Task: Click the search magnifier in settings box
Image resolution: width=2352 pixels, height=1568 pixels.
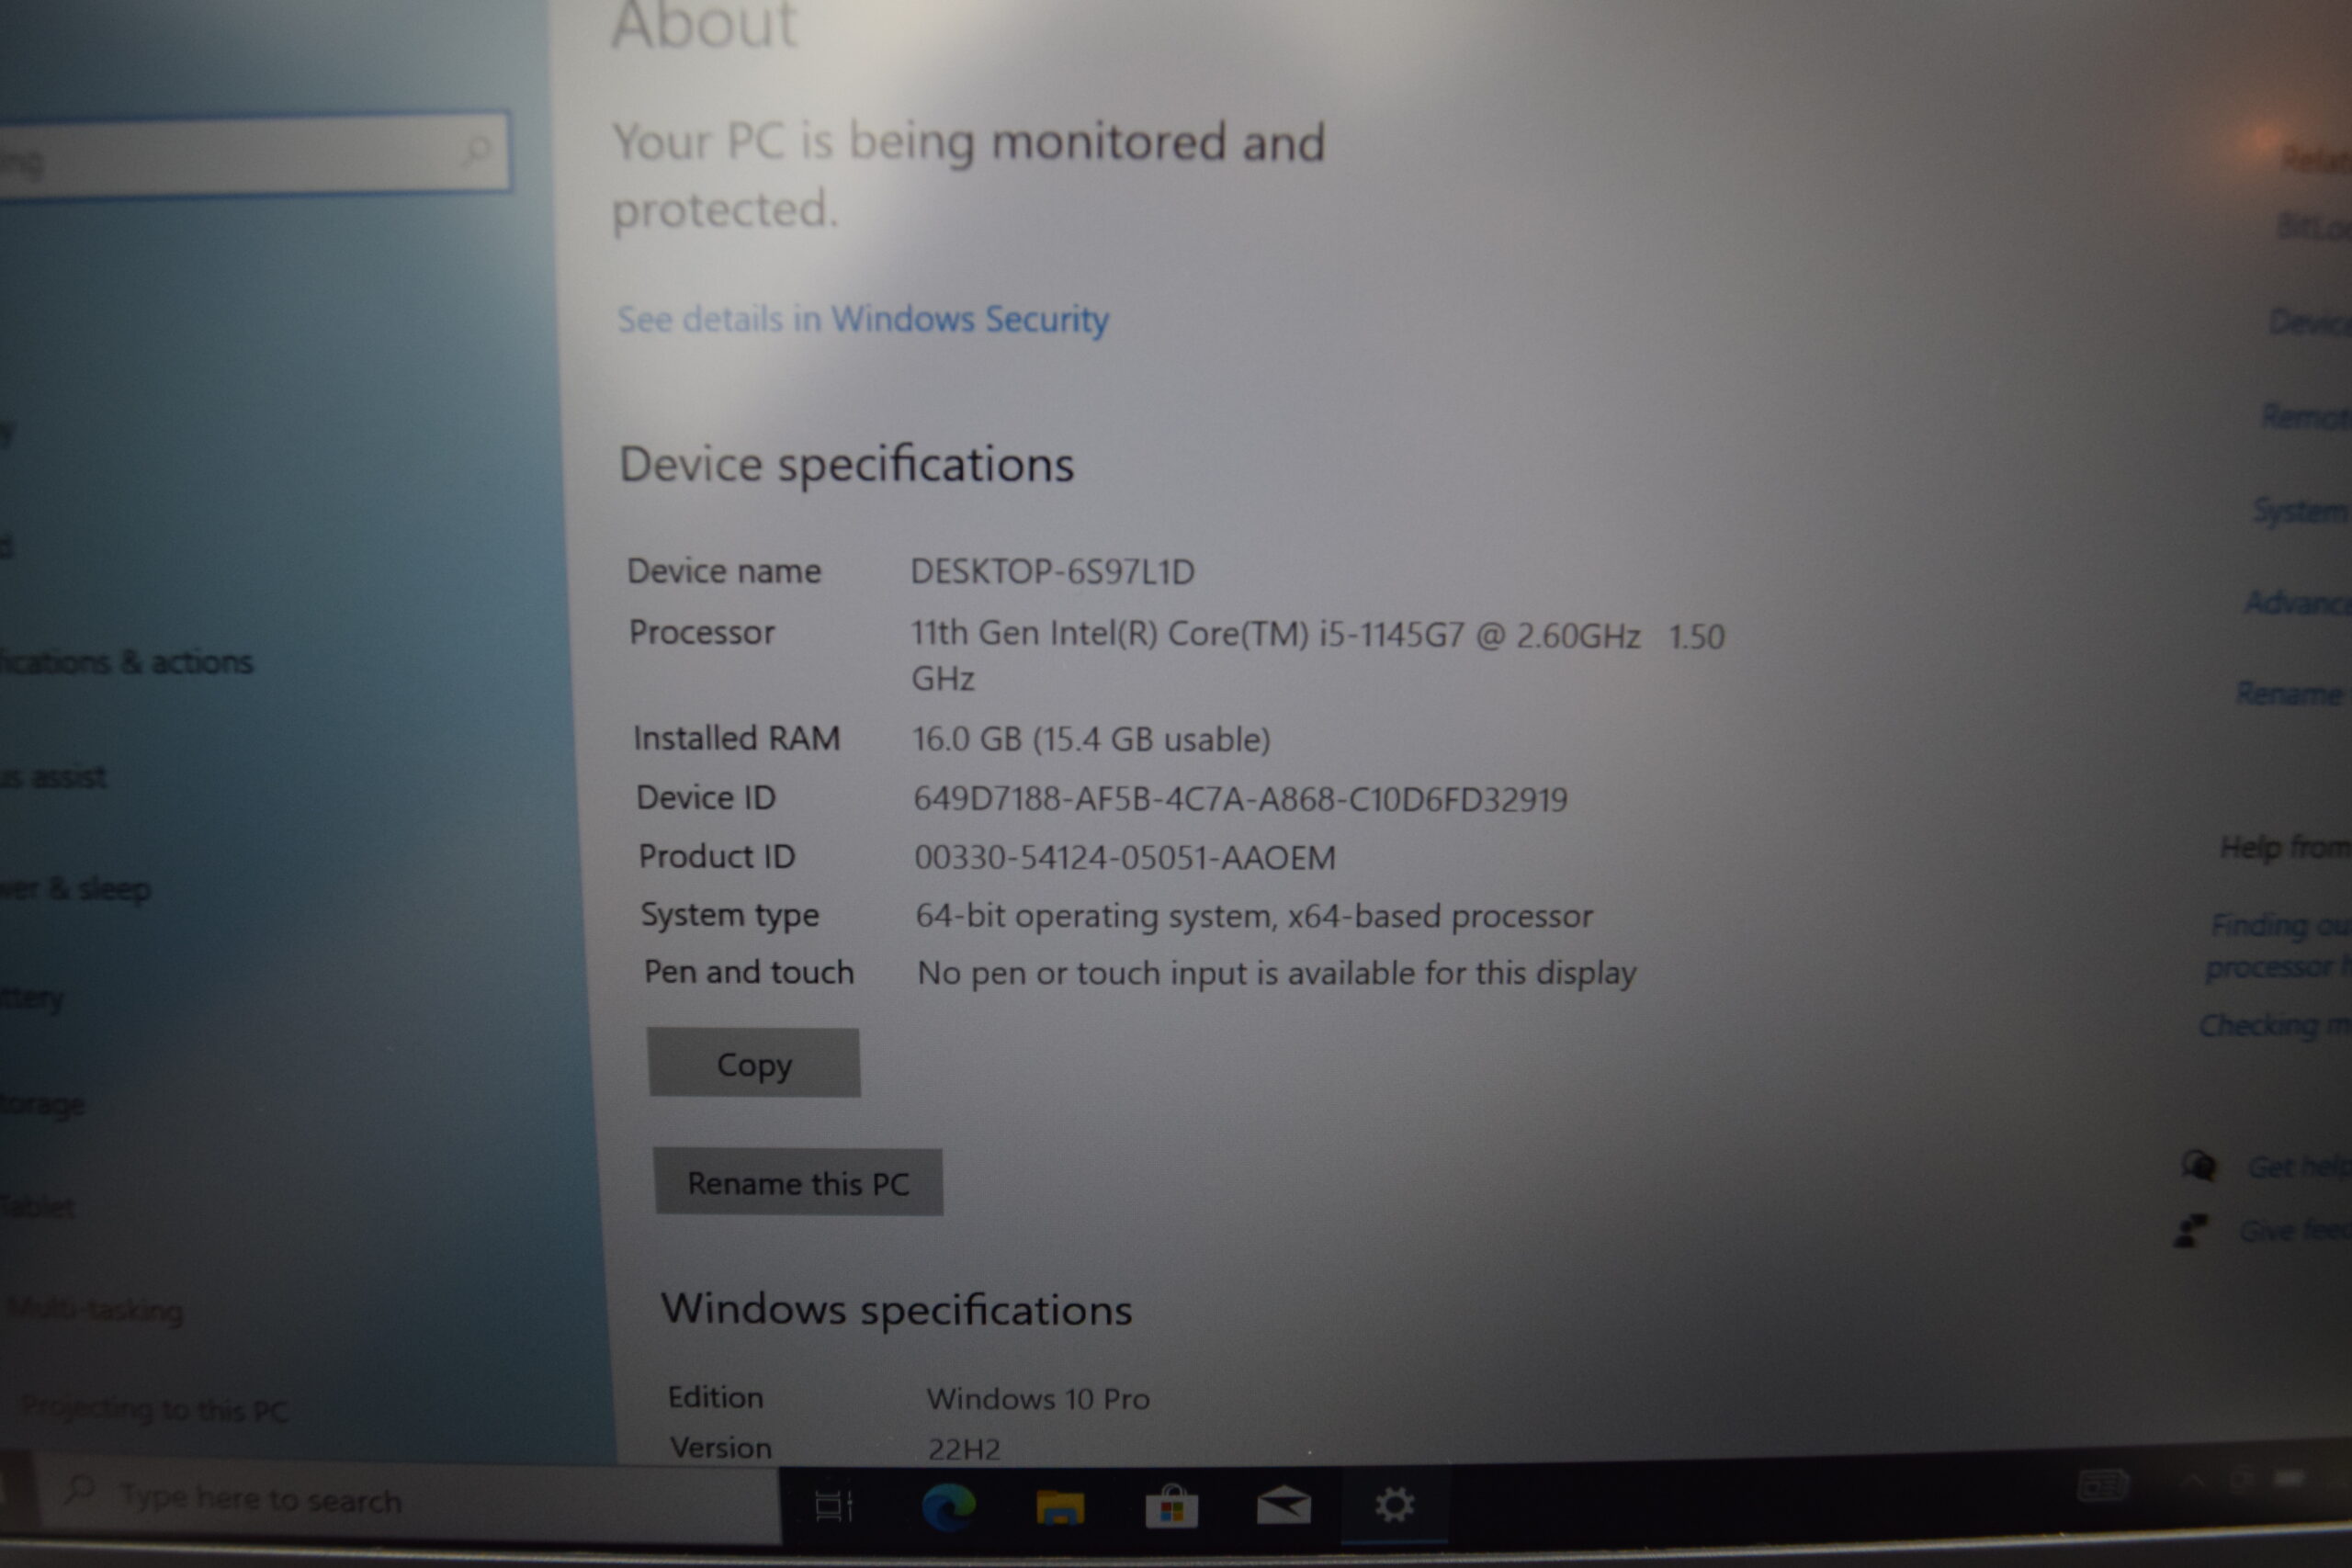Action: point(477,152)
